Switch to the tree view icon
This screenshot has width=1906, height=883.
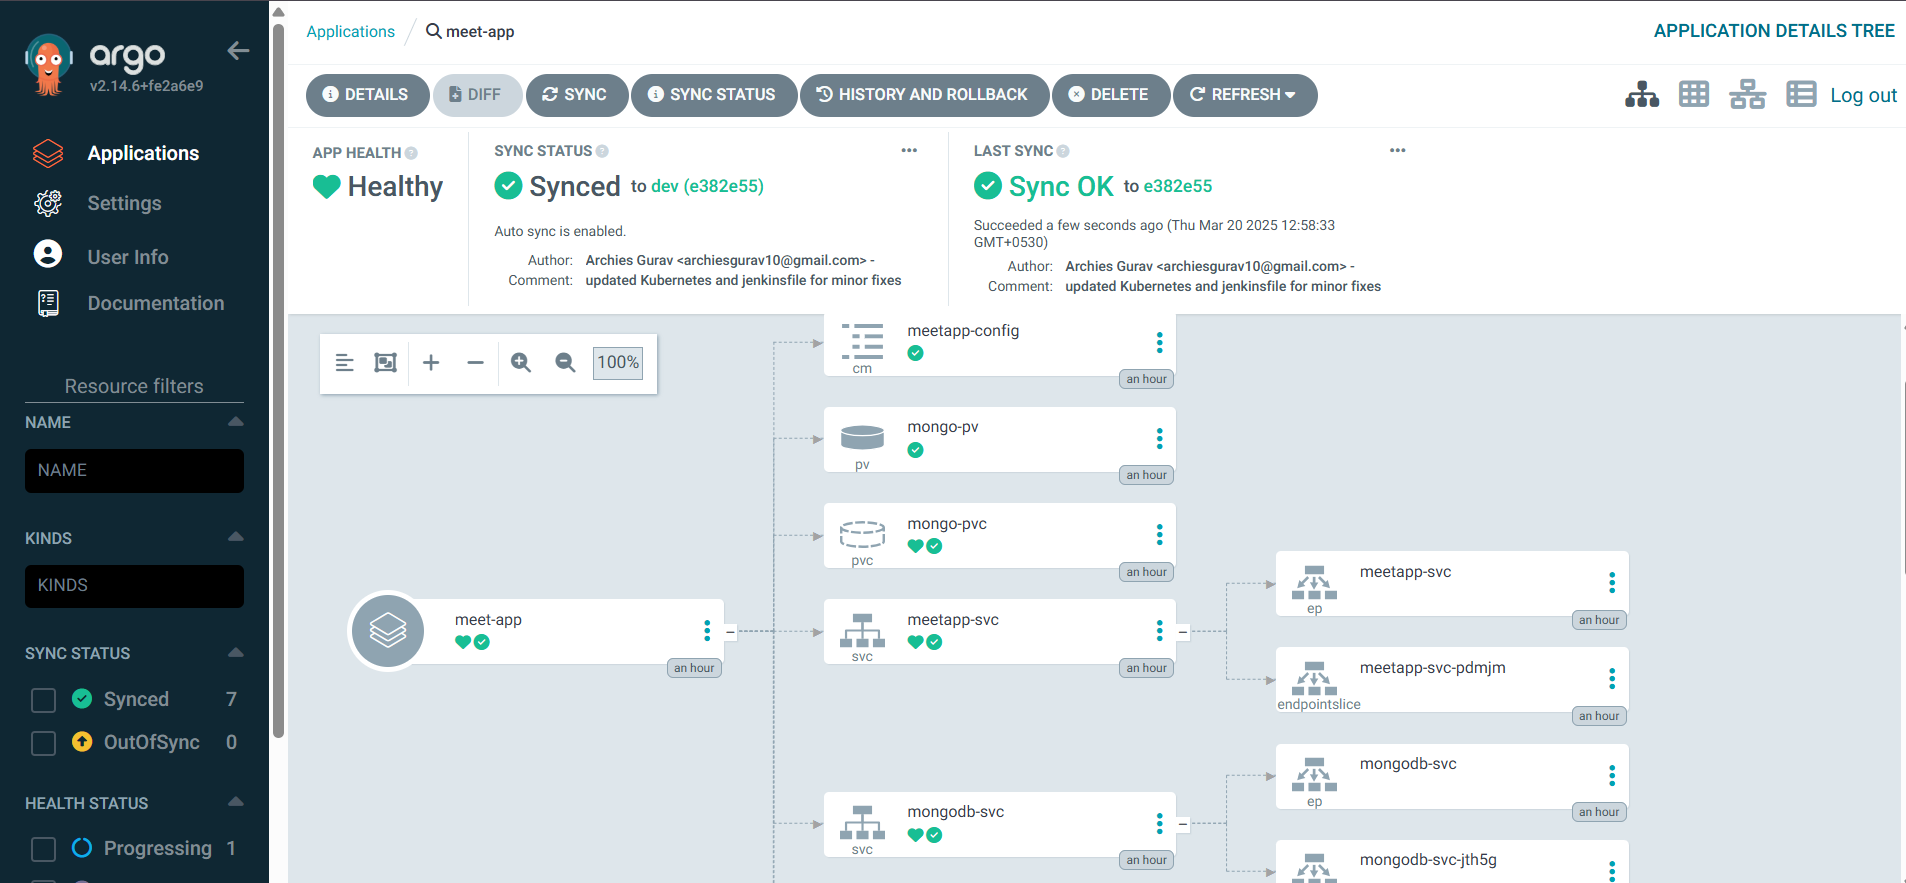(1642, 95)
